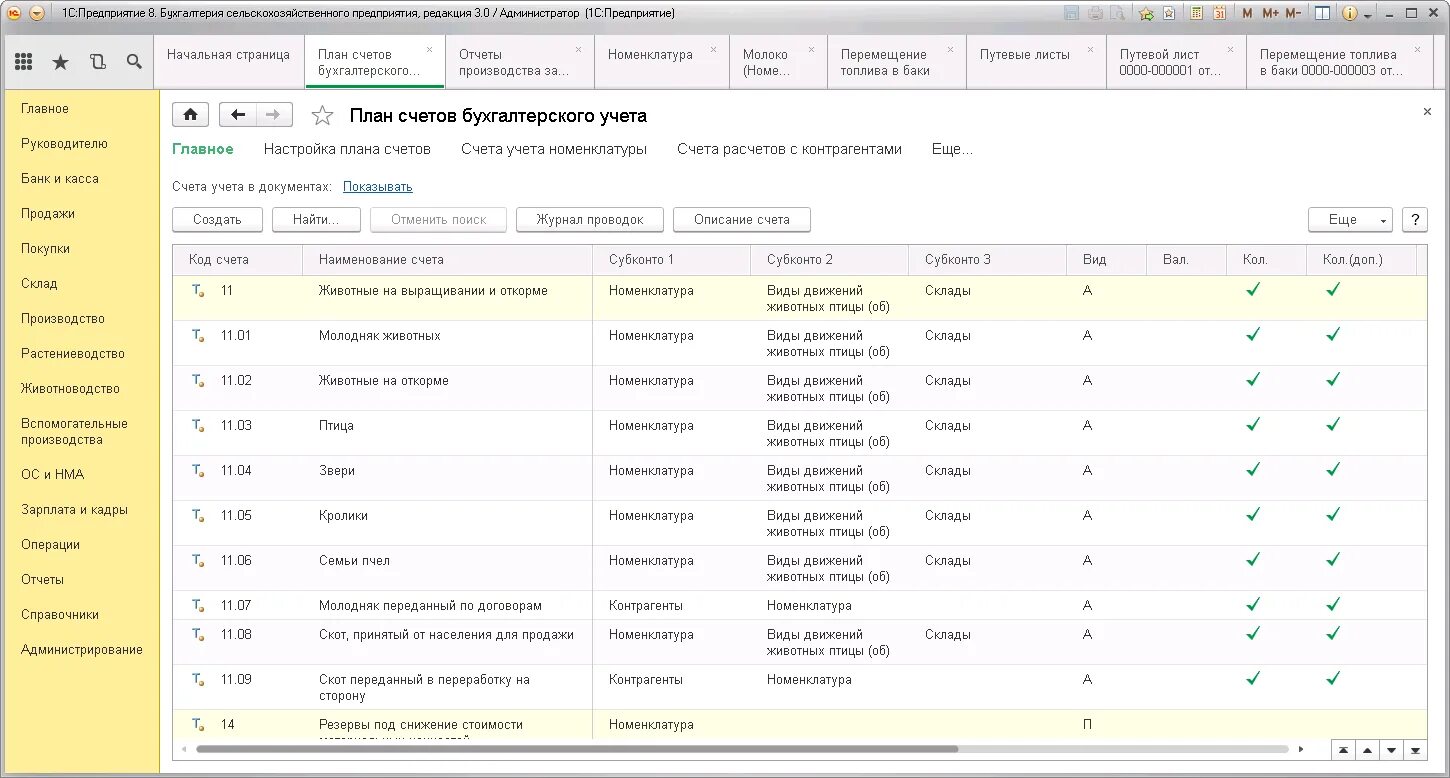Click the Кол. checkmark in row 11.04
The width and height of the screenshot is (1450, 778).
tap(1253, 470)
